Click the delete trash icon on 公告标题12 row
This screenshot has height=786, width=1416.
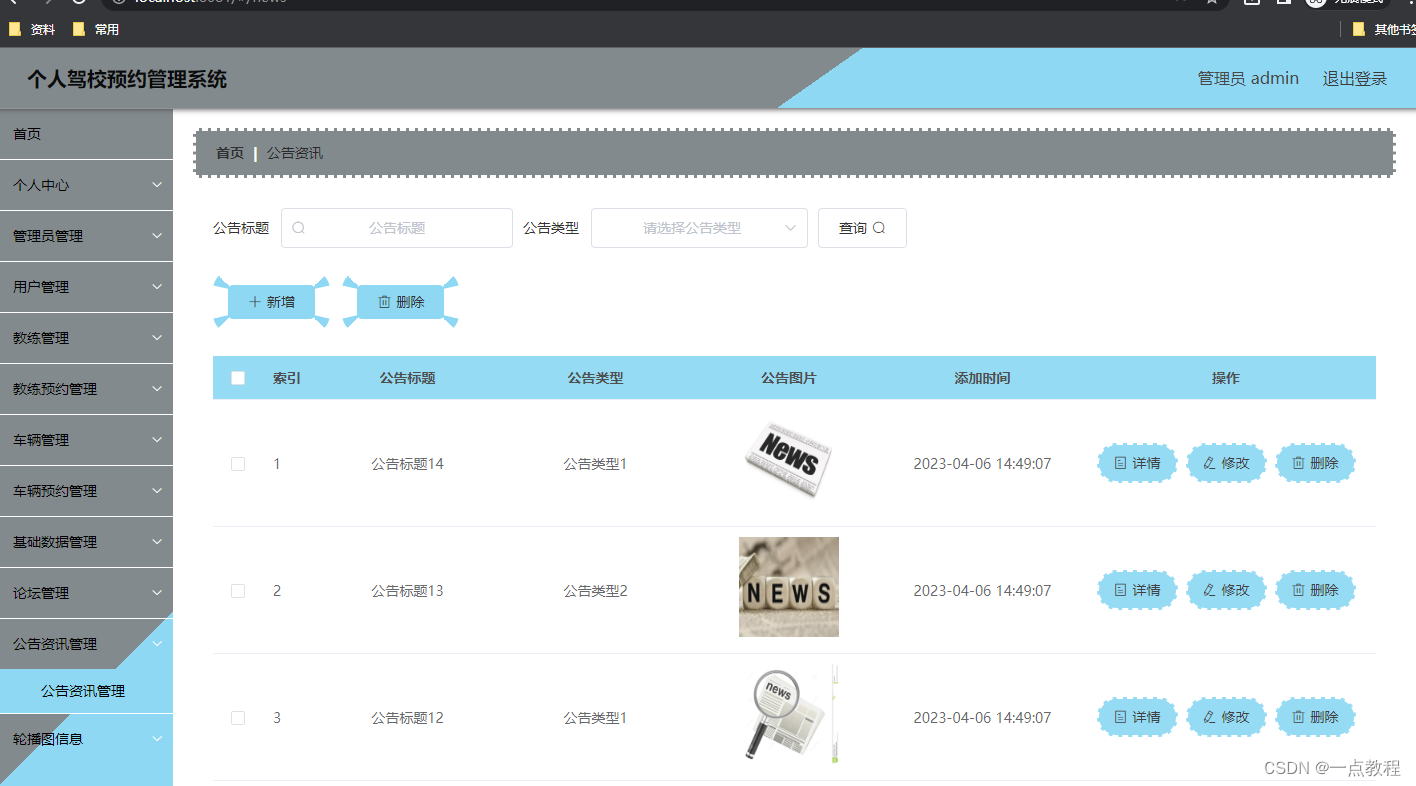(1300, 717)
